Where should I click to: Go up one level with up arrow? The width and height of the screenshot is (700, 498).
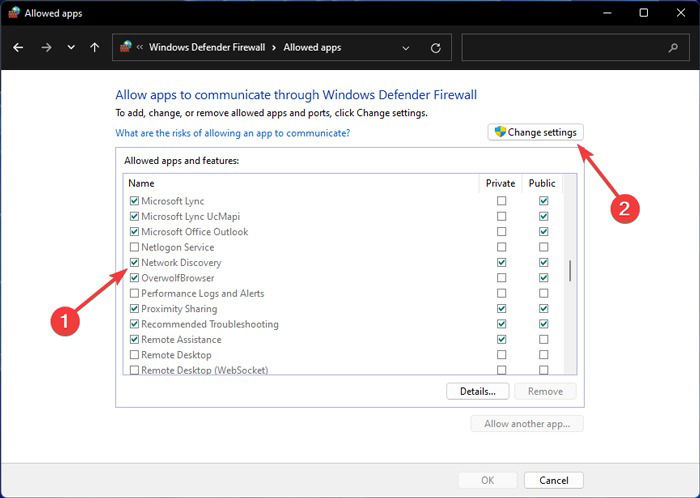click(94, 47)
